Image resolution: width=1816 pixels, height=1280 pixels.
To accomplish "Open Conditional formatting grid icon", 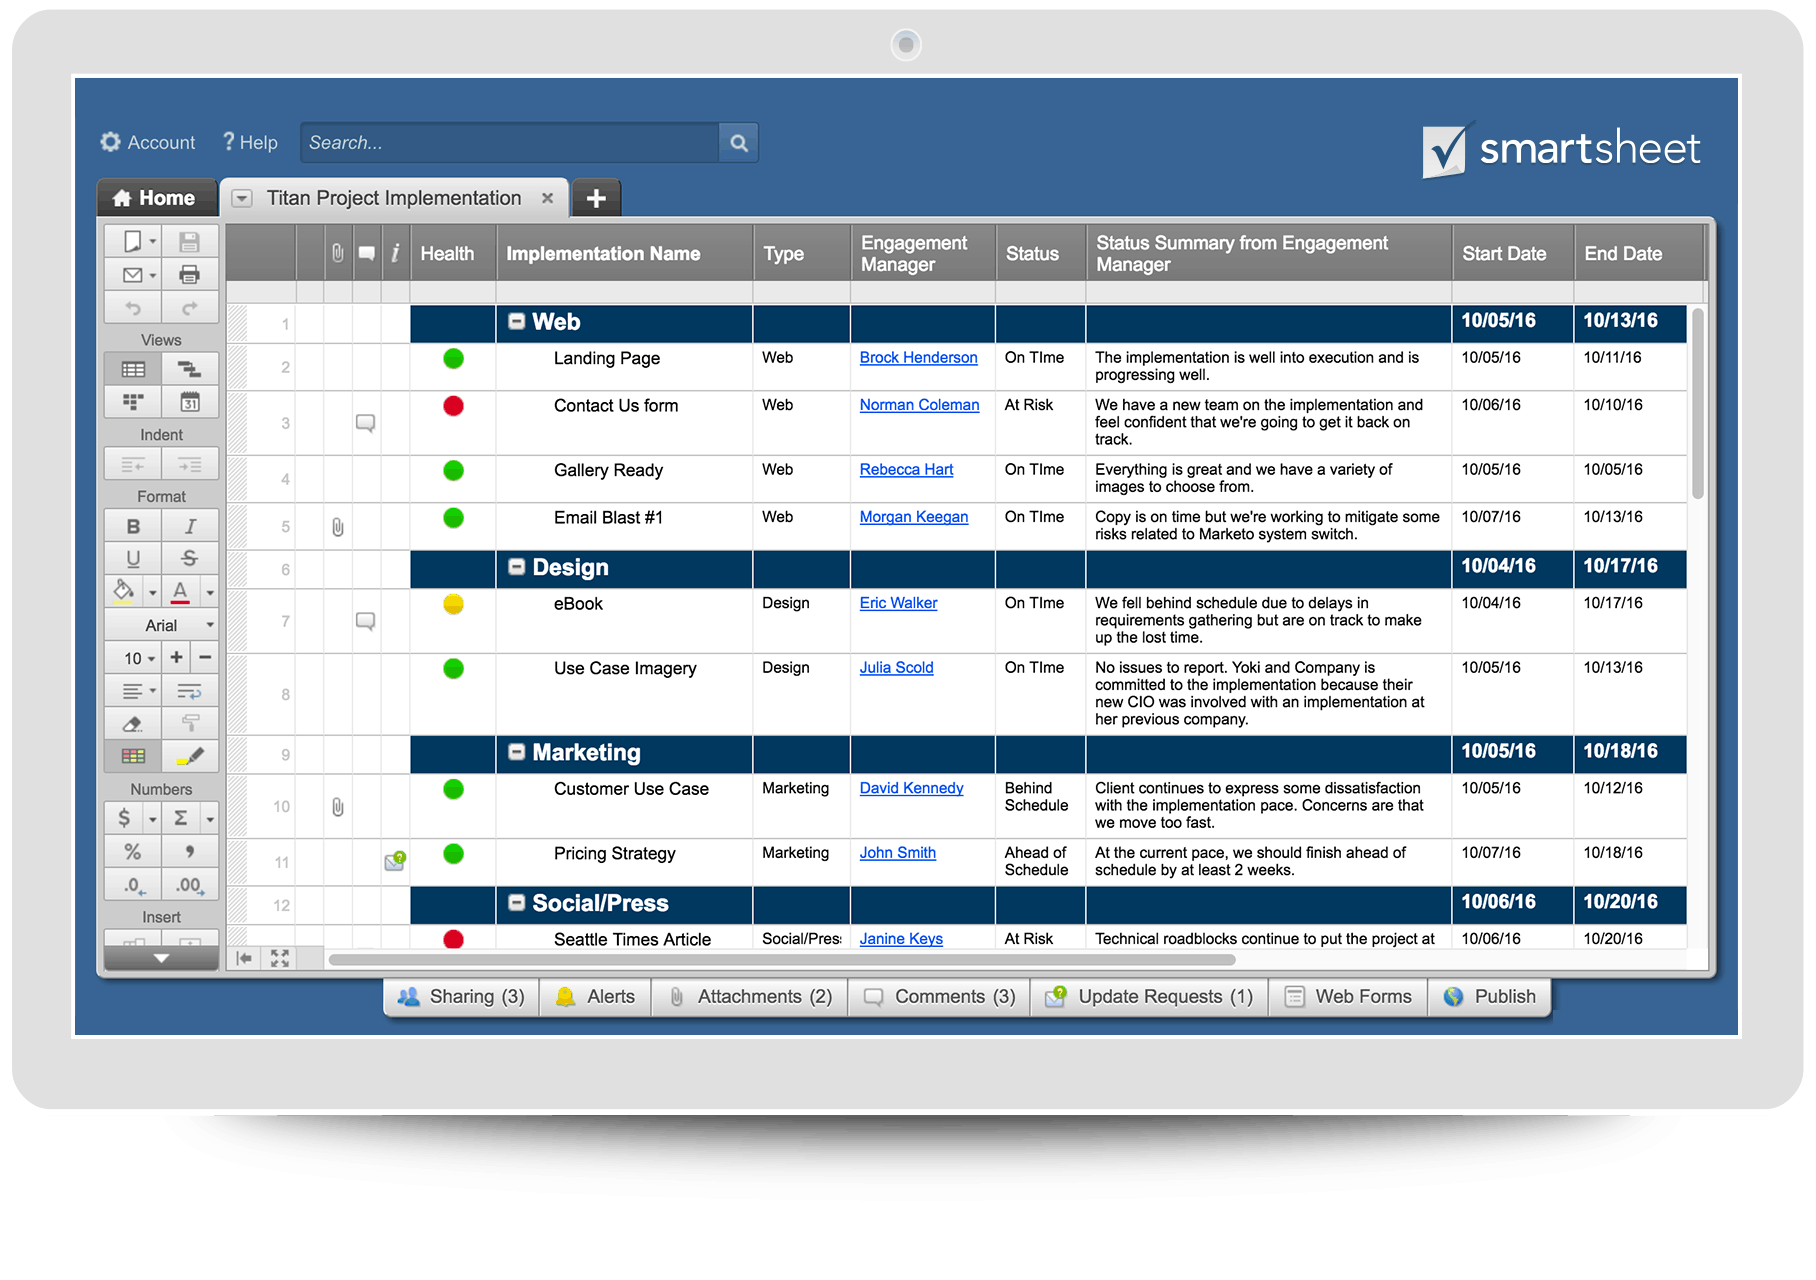I will pos(133,756).
